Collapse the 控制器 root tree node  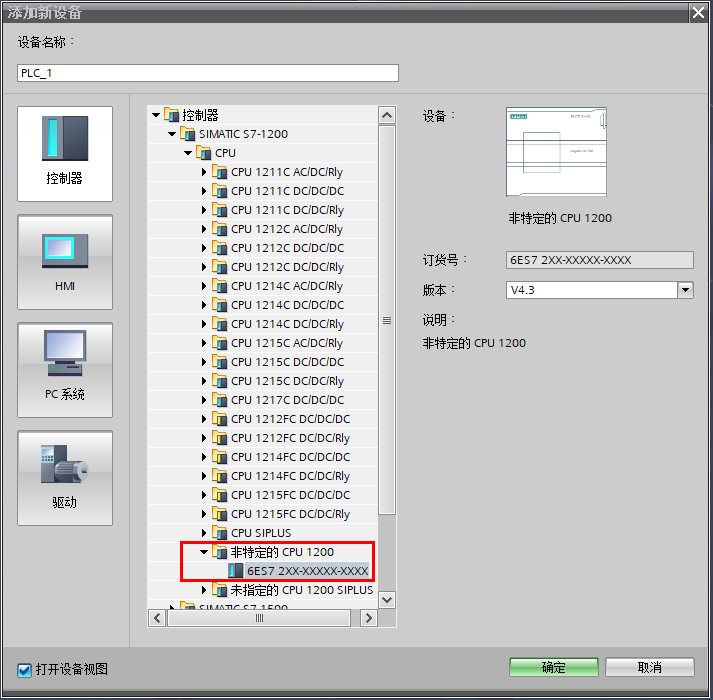pos(156,115)
